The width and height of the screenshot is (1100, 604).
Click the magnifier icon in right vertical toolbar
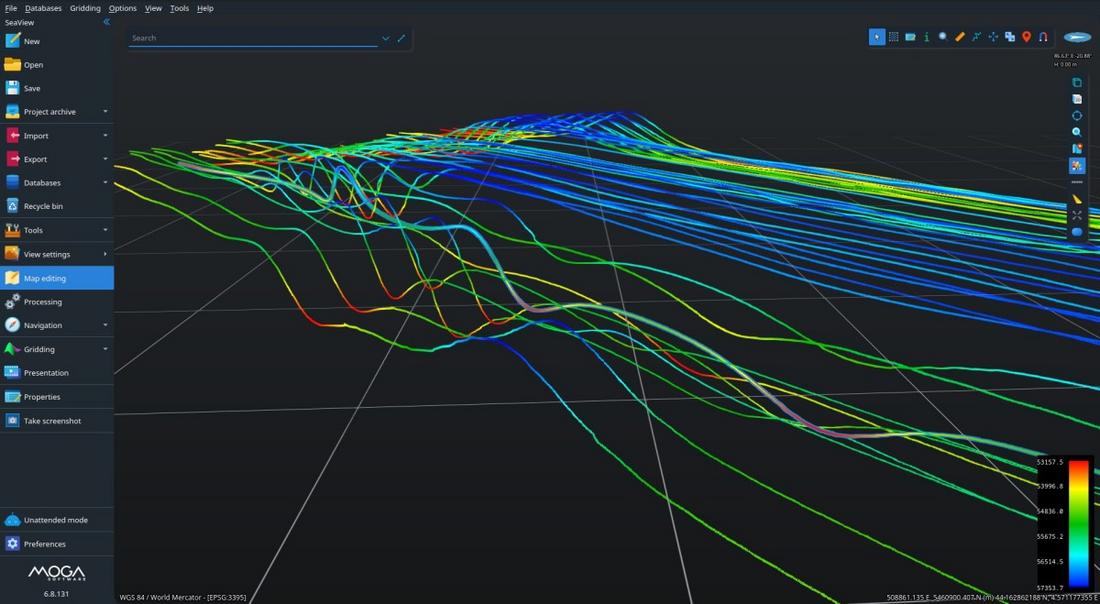pos(1077,132)
